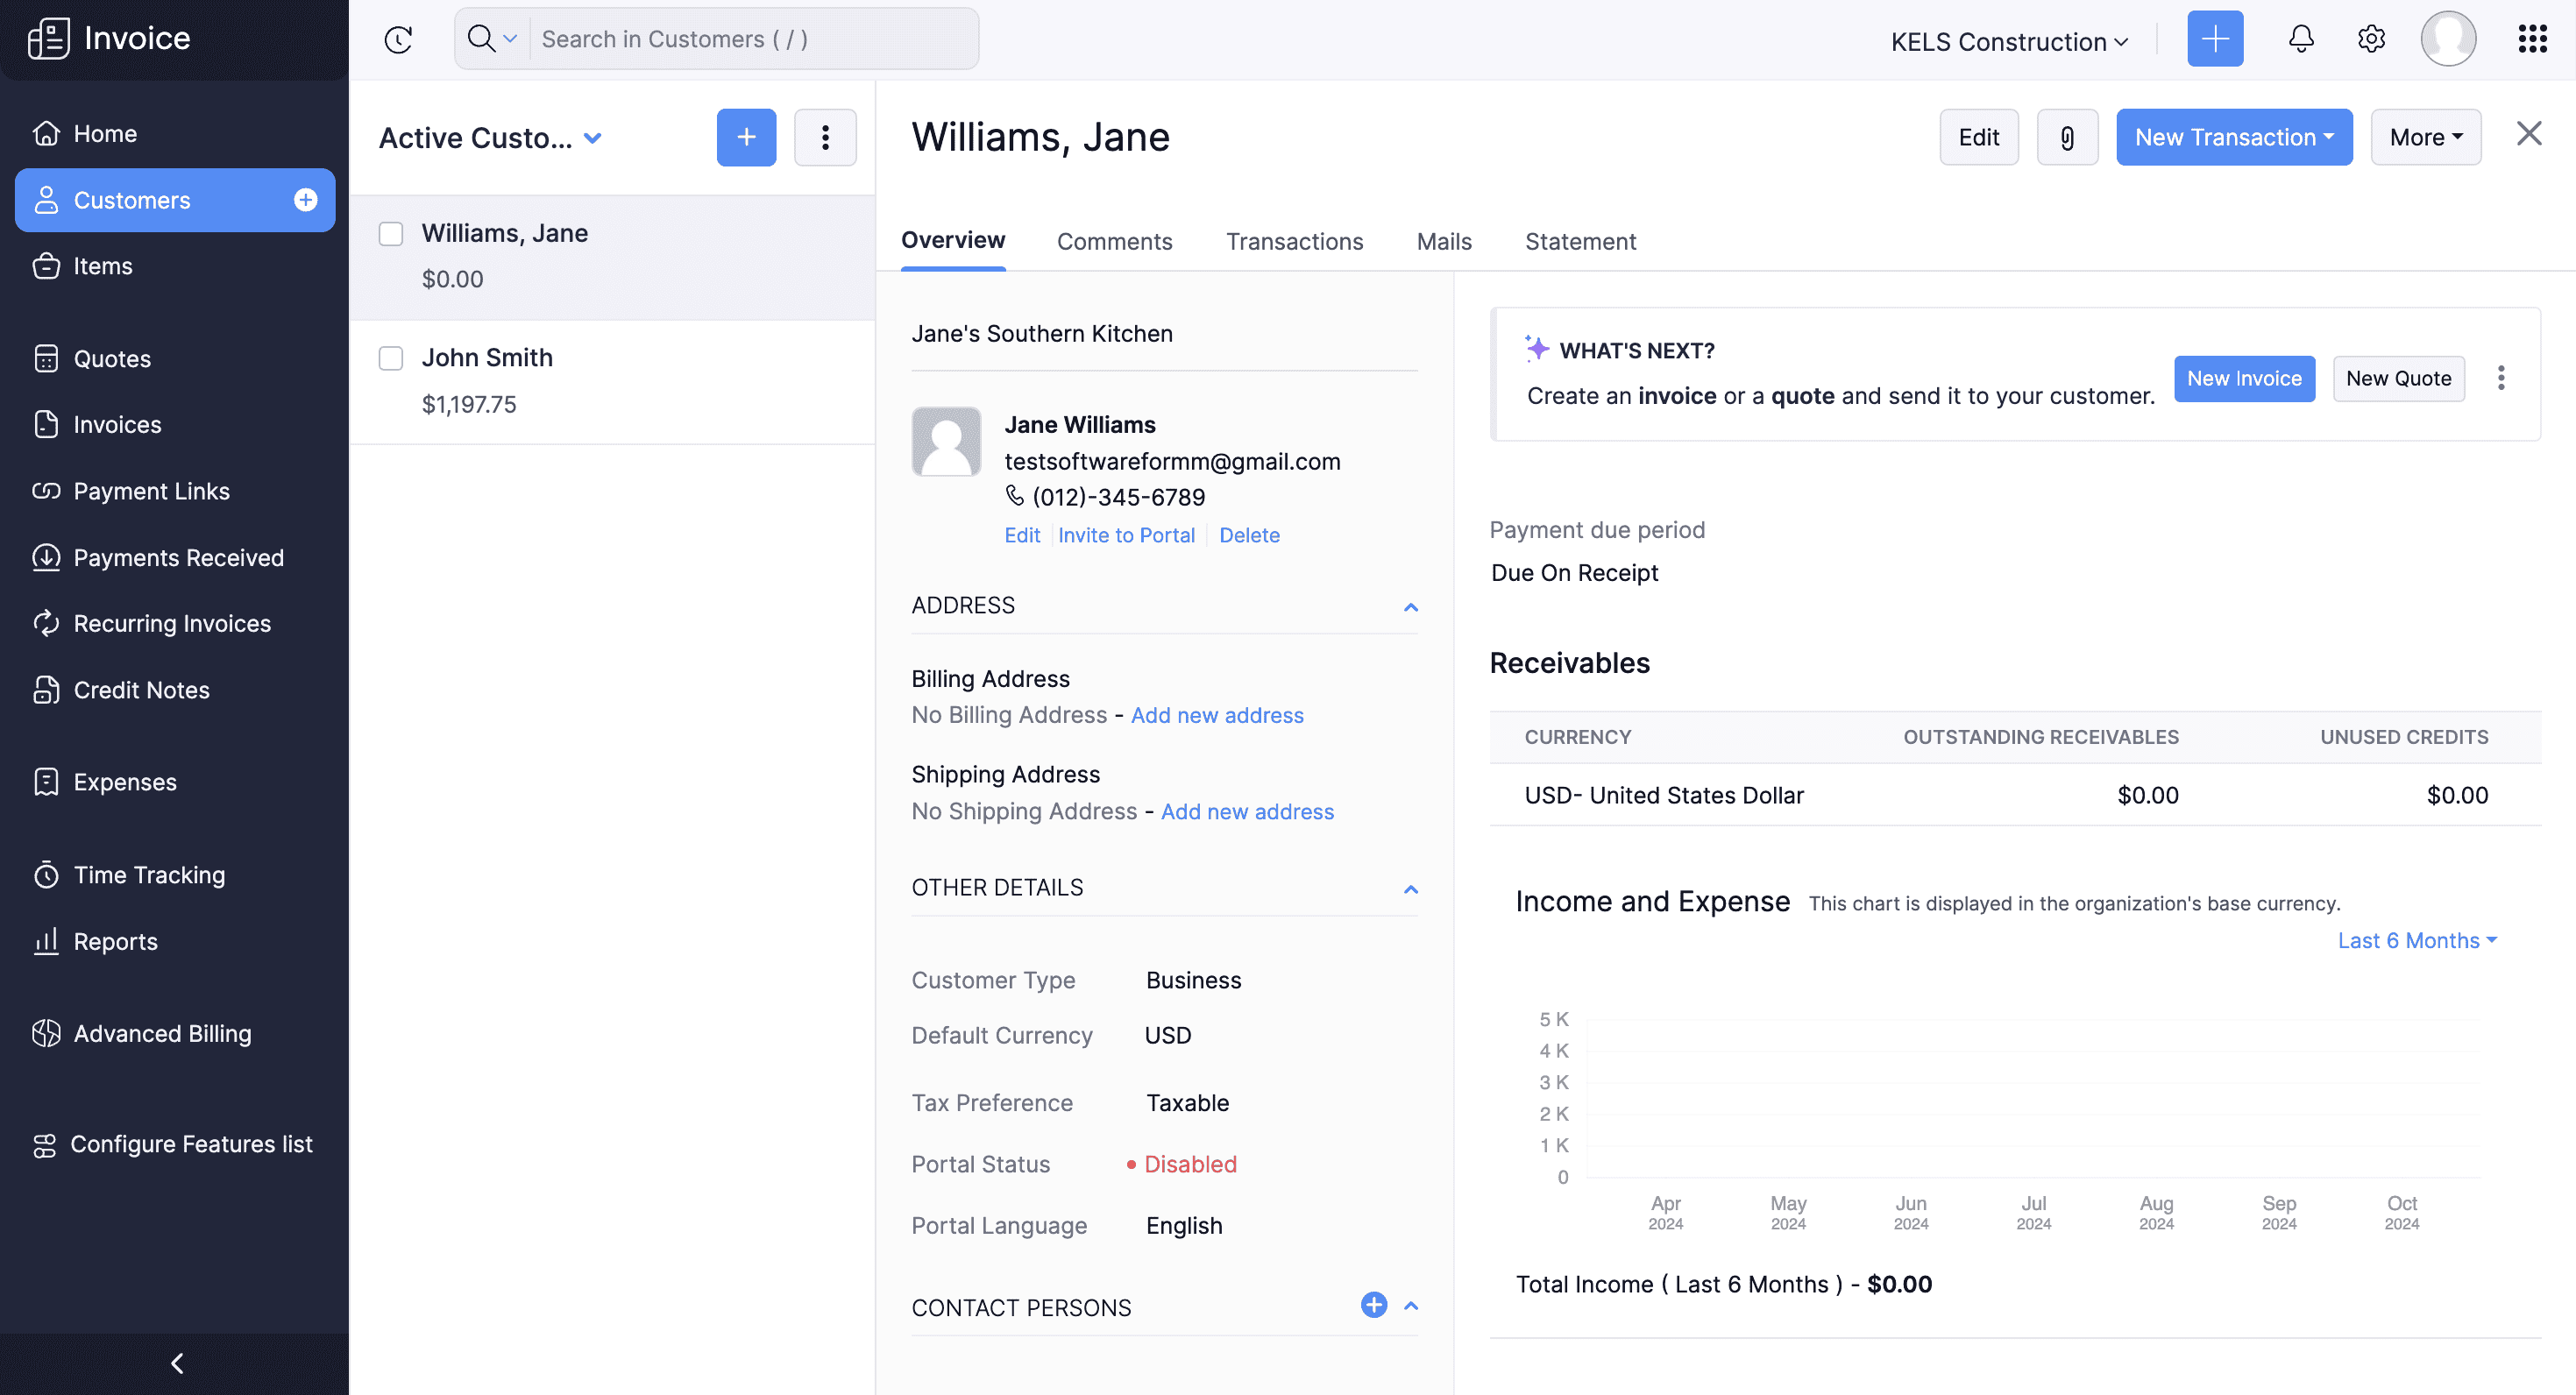Switch to the Statement tab
This screenshot has width=2576, height=1395.
[x=1580, y=242]
